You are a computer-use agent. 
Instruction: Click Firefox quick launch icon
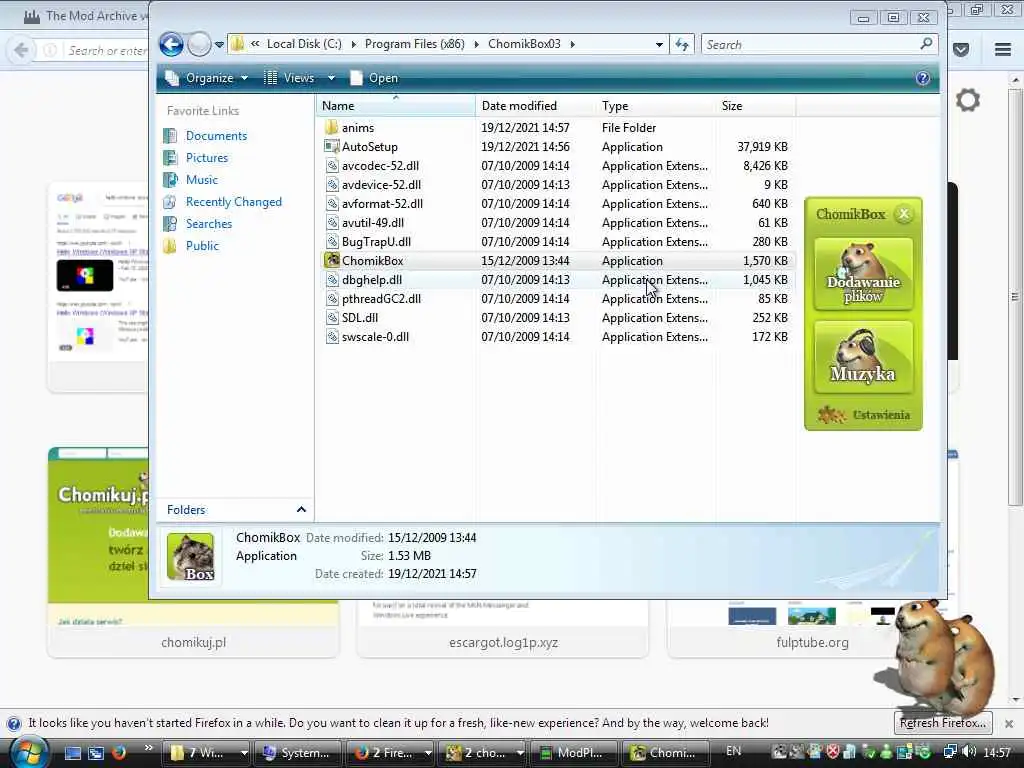[119, 753]
